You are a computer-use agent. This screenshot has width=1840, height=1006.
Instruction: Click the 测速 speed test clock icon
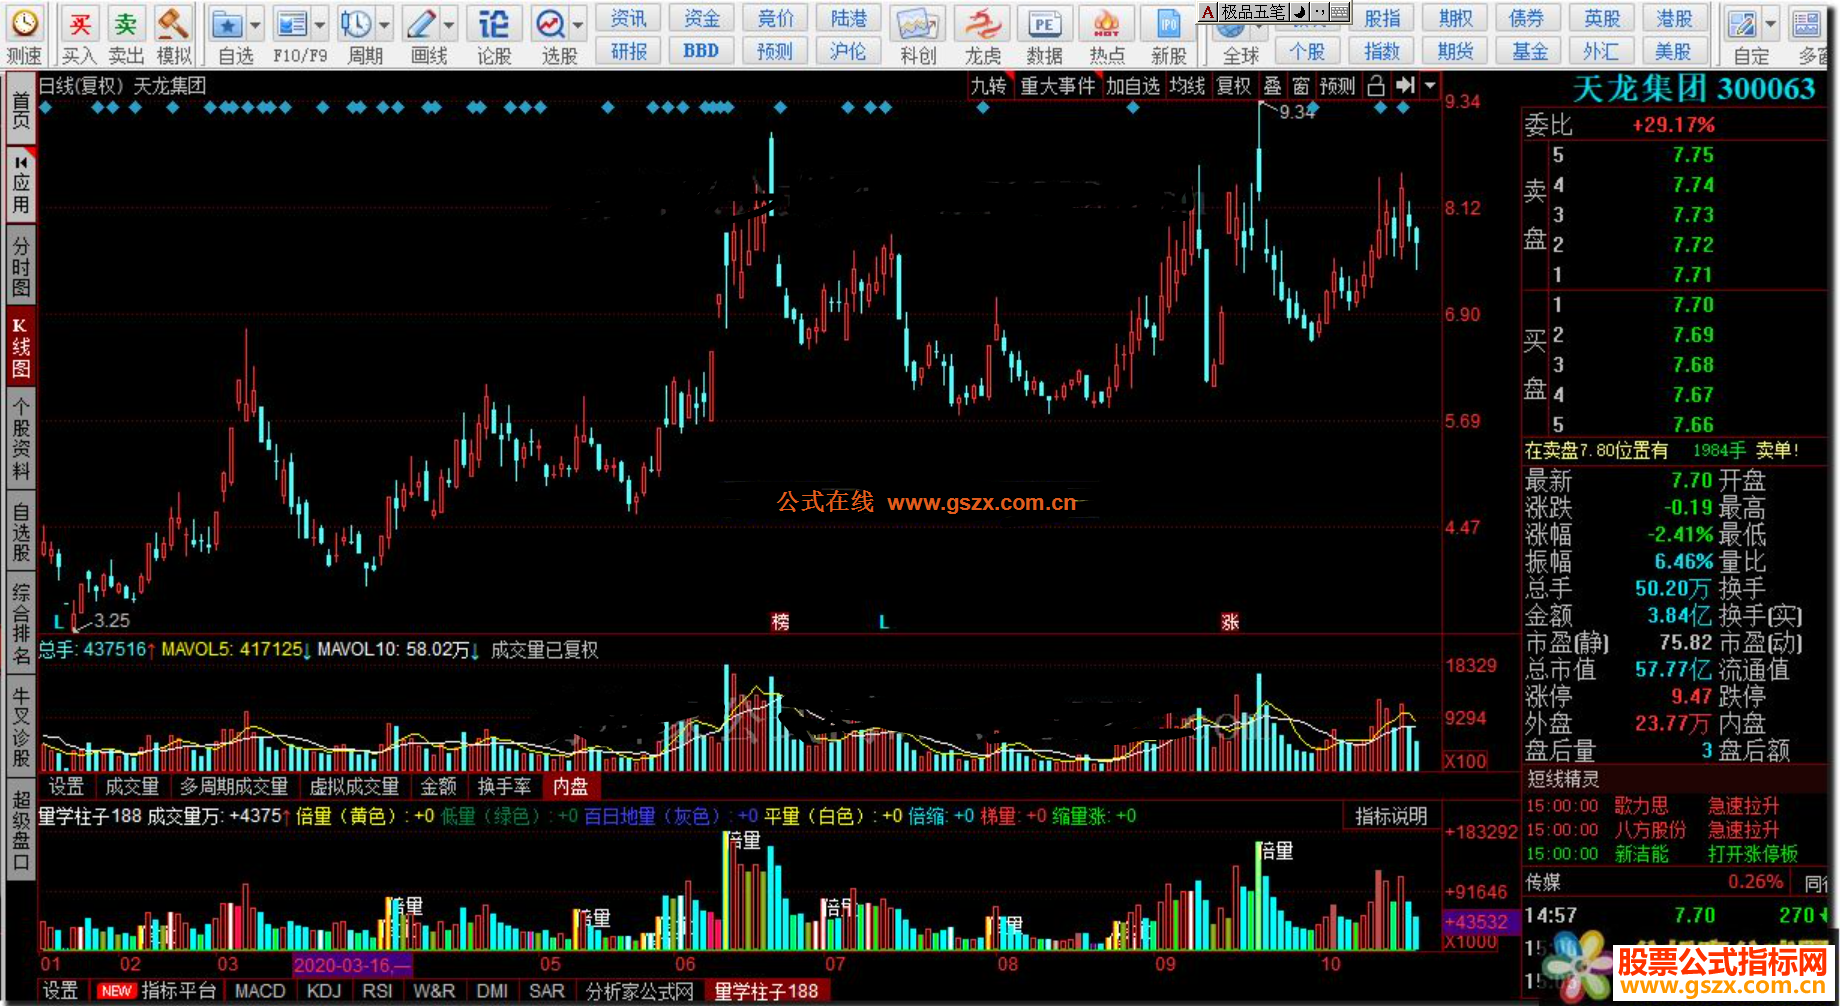[x=24, y=23]
